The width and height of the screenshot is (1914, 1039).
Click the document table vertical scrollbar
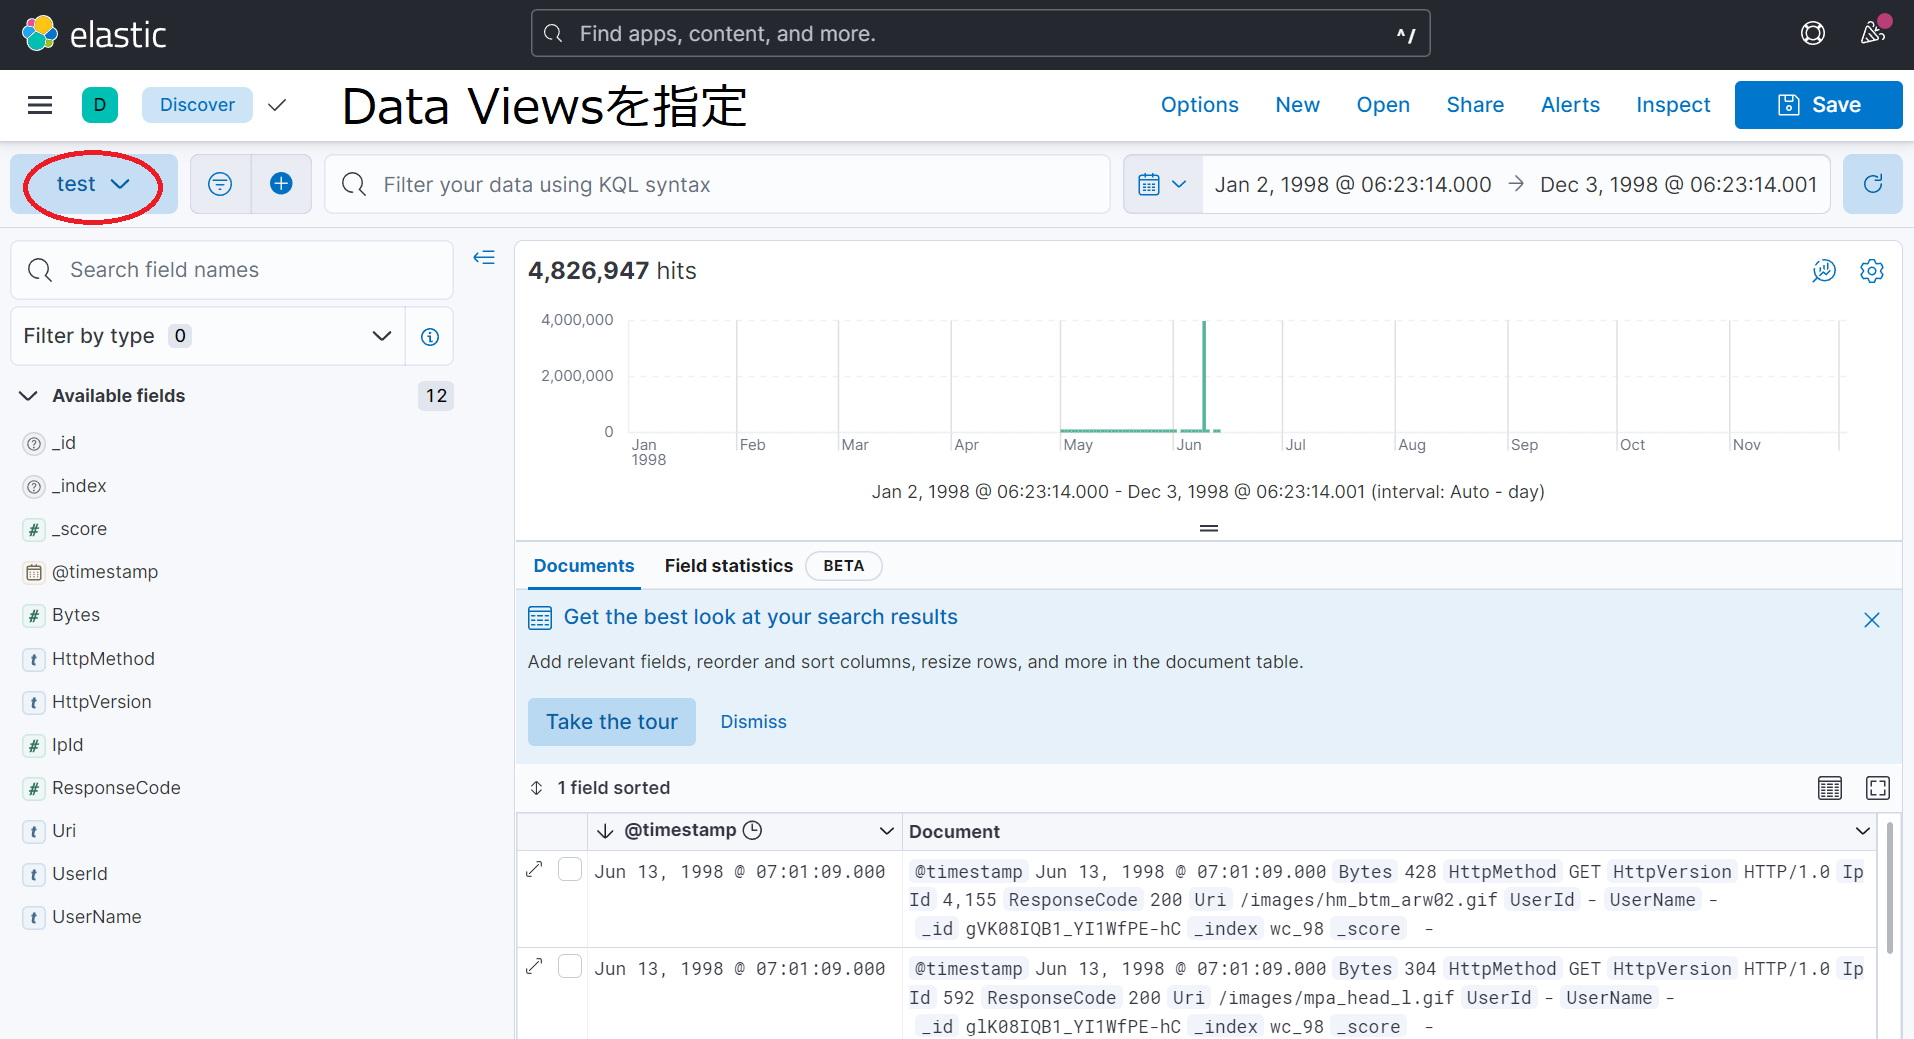tap(1890, 888)
